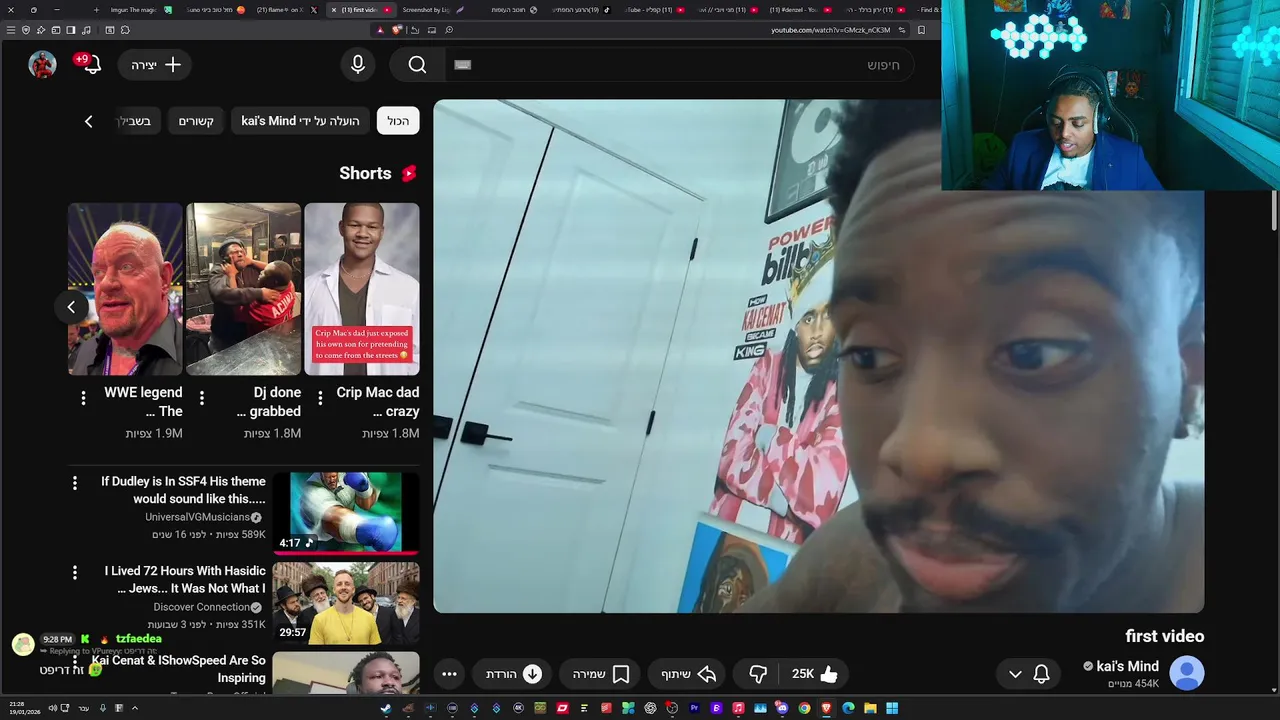Open the taskbar volume icon
The height and width of the screenshot is (720, 1280).
pyautogui.click(x=52, y=708)
